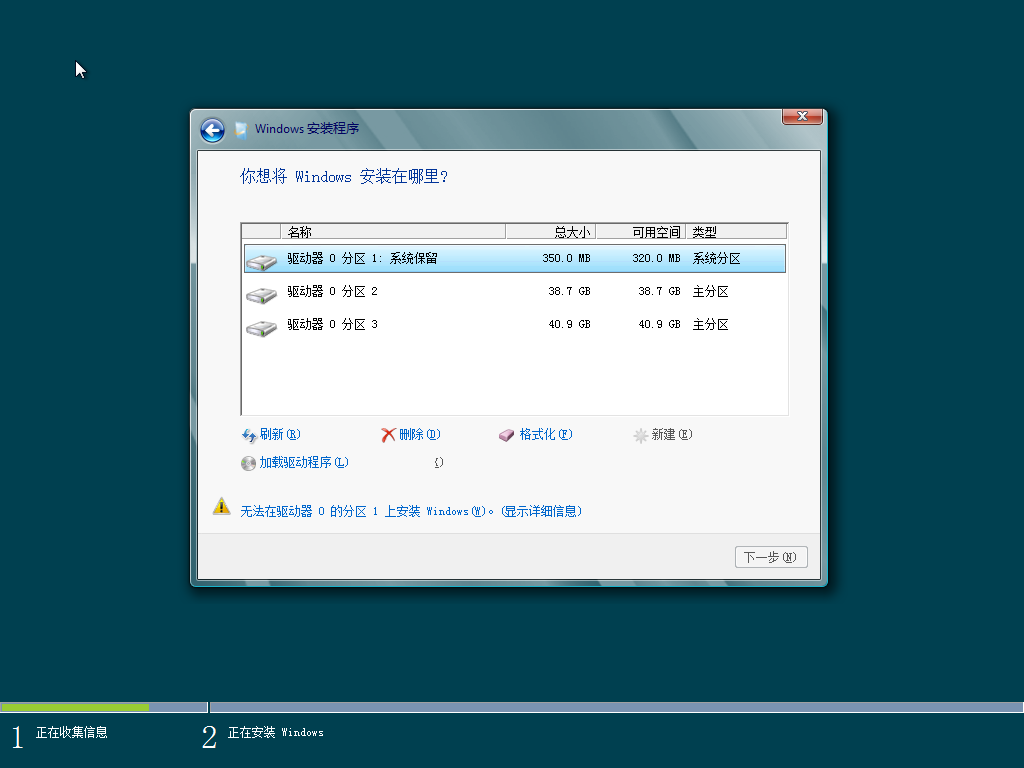Click the 320.0 MB free space cell
This screenshot has height=768, width=1024.
coord(656,259)
